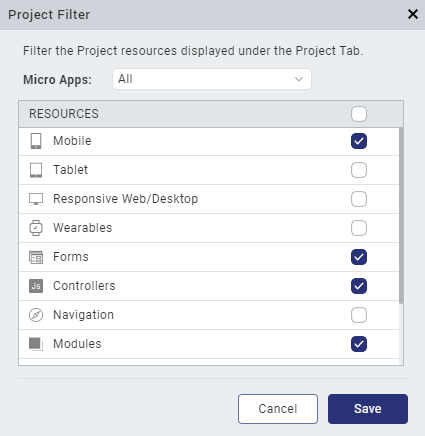The image size is (425, 436).
Task: Open the Micro Apps dropdown
Action: [212, 79]
